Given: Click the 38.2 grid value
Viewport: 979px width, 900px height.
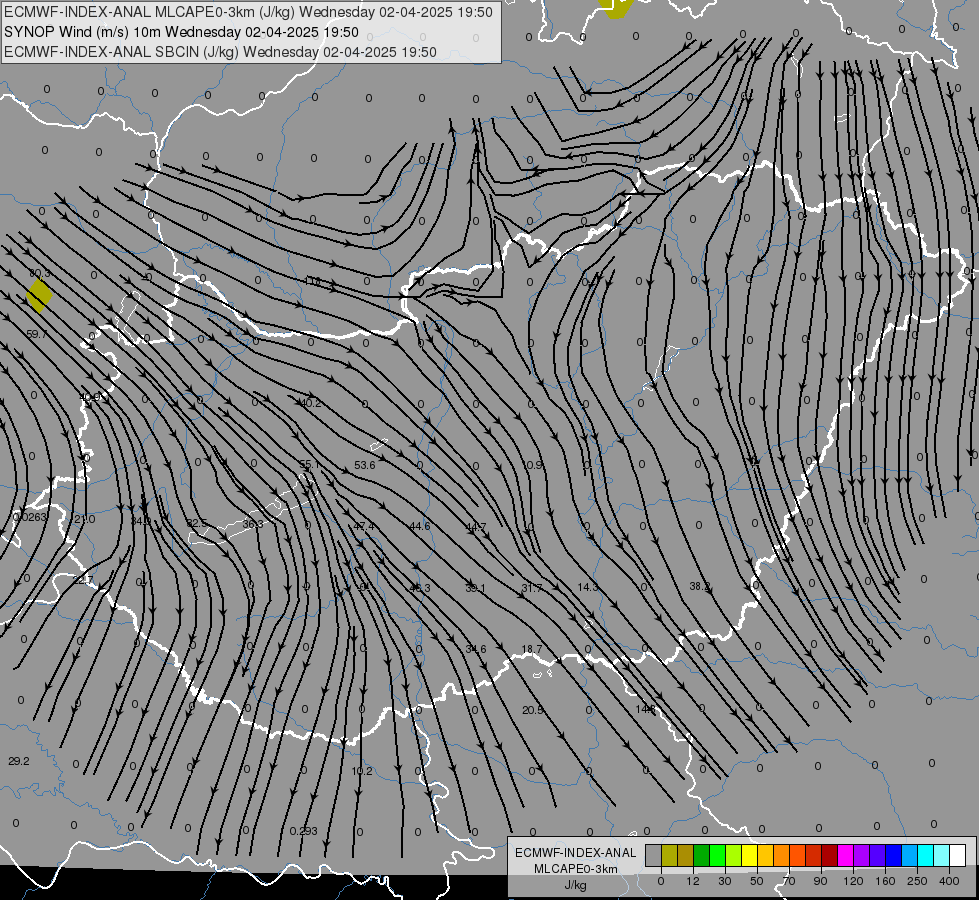Looking at the screenshot, I should [700, 586].
